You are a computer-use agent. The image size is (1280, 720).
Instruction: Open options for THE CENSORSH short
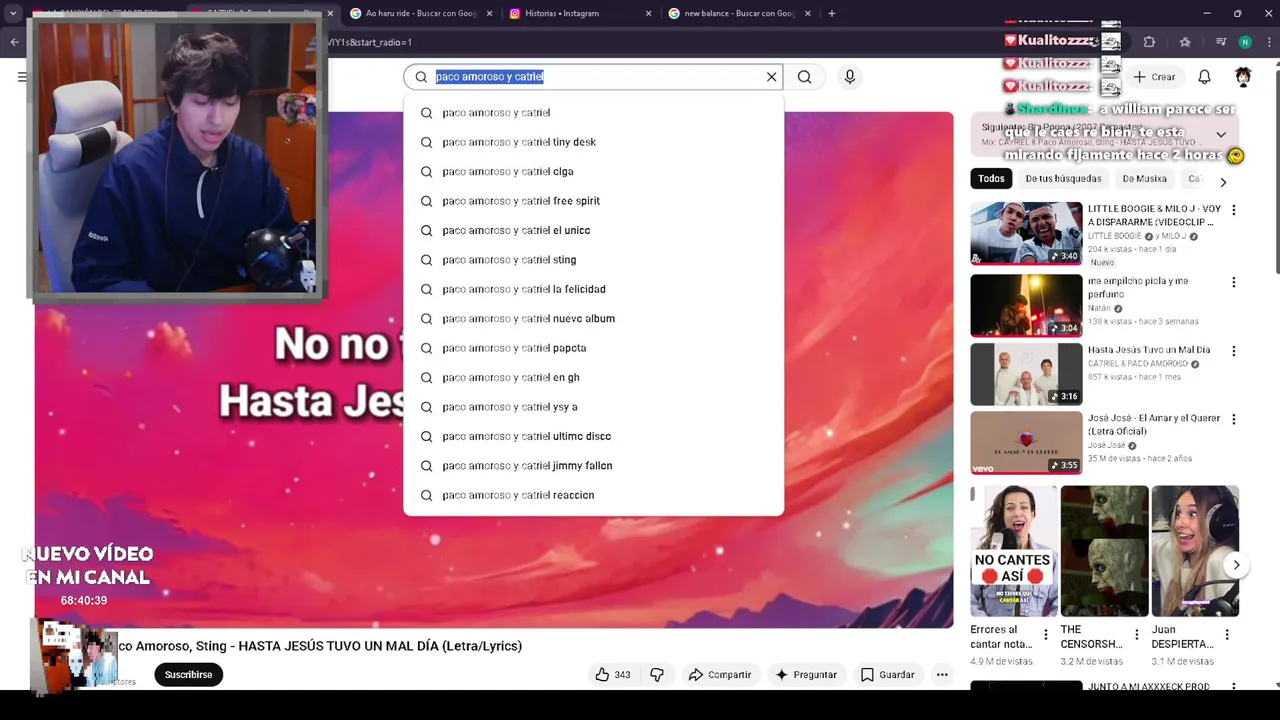tap(1136, 634)
